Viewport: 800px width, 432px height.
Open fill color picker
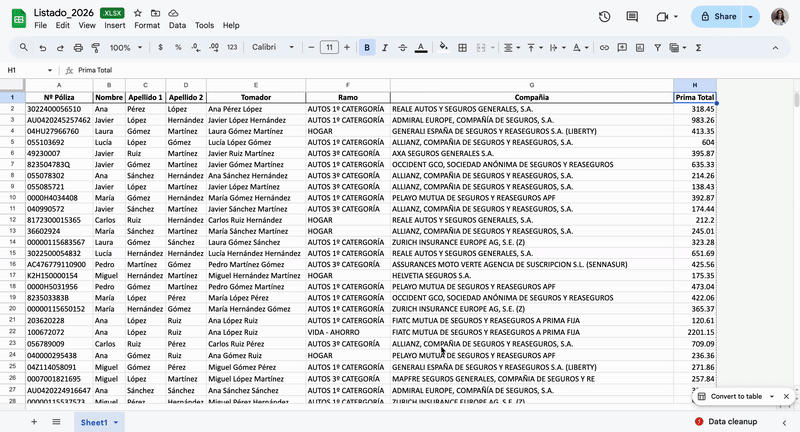(443, 47)
